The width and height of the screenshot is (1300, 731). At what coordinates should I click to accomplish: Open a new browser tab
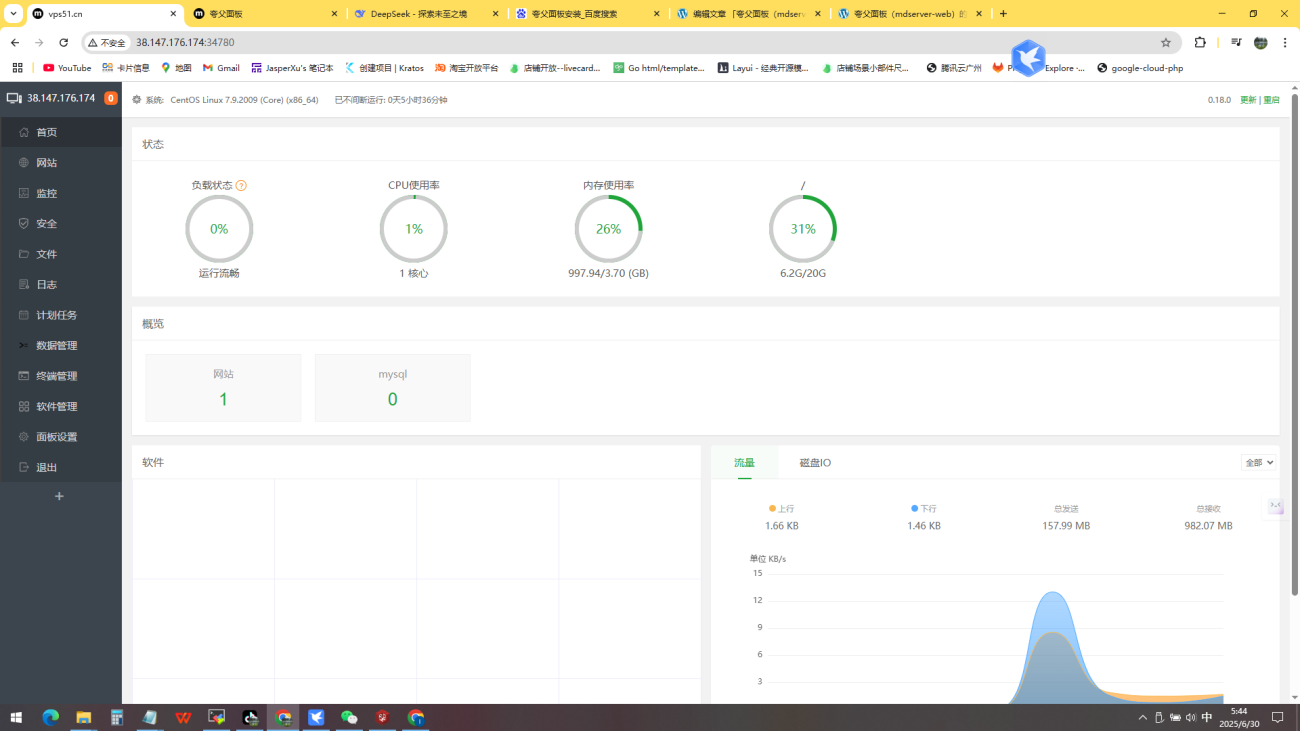[1003, 14]
